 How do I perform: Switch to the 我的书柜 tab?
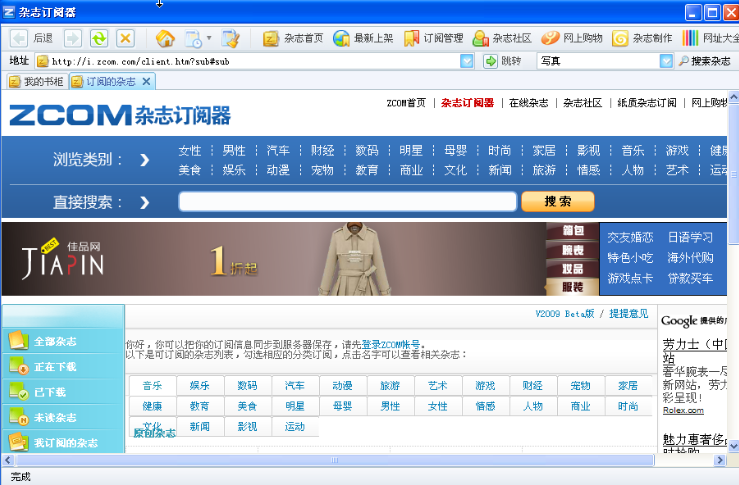pyautogui.click(x=37, y=82)
